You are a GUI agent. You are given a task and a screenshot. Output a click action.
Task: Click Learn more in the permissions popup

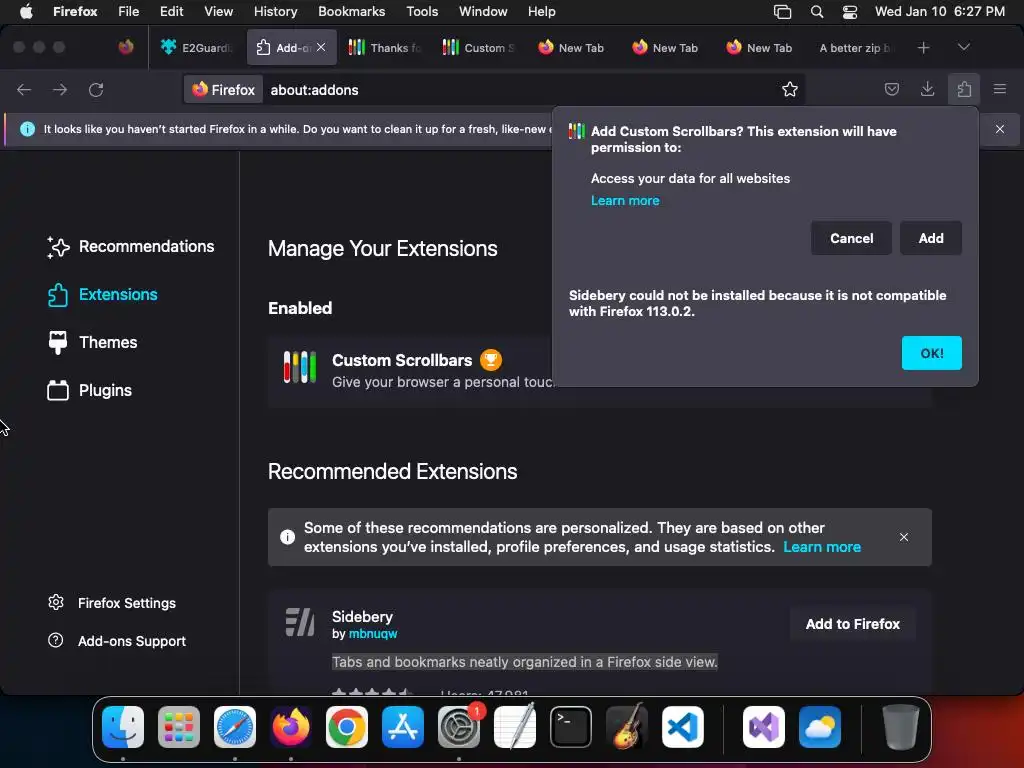pos(625,200)
